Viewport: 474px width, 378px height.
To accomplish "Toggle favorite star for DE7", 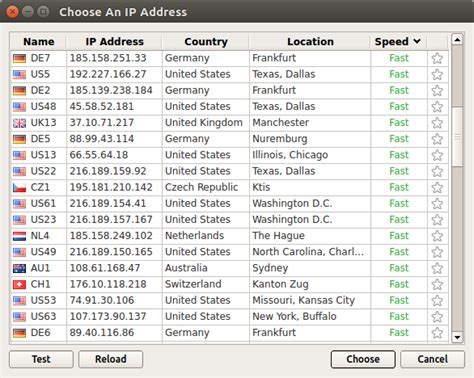I will 437,58.
